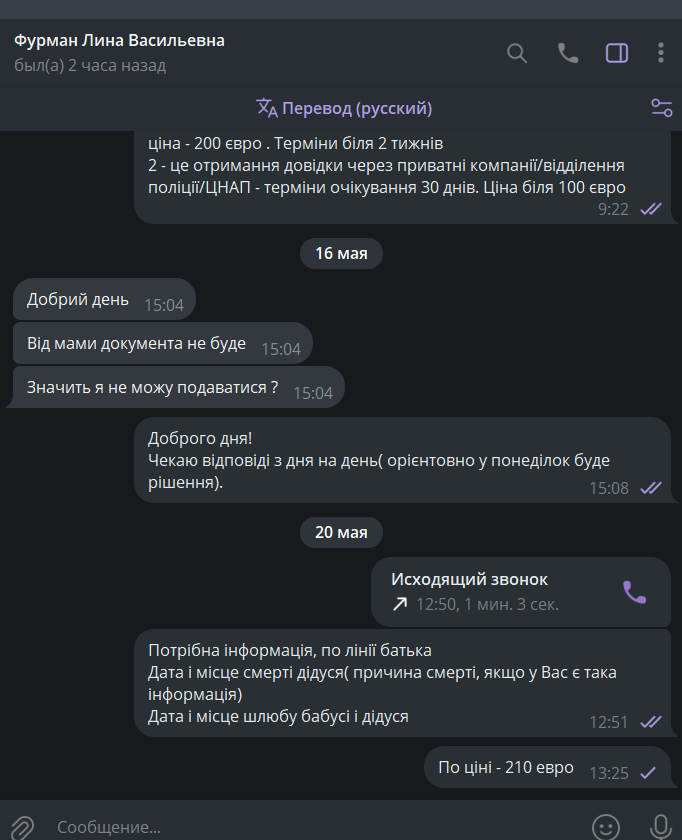Translate chat via Перевод (русский) button
This screenshot has width=682, height=840.
(344, 108)
